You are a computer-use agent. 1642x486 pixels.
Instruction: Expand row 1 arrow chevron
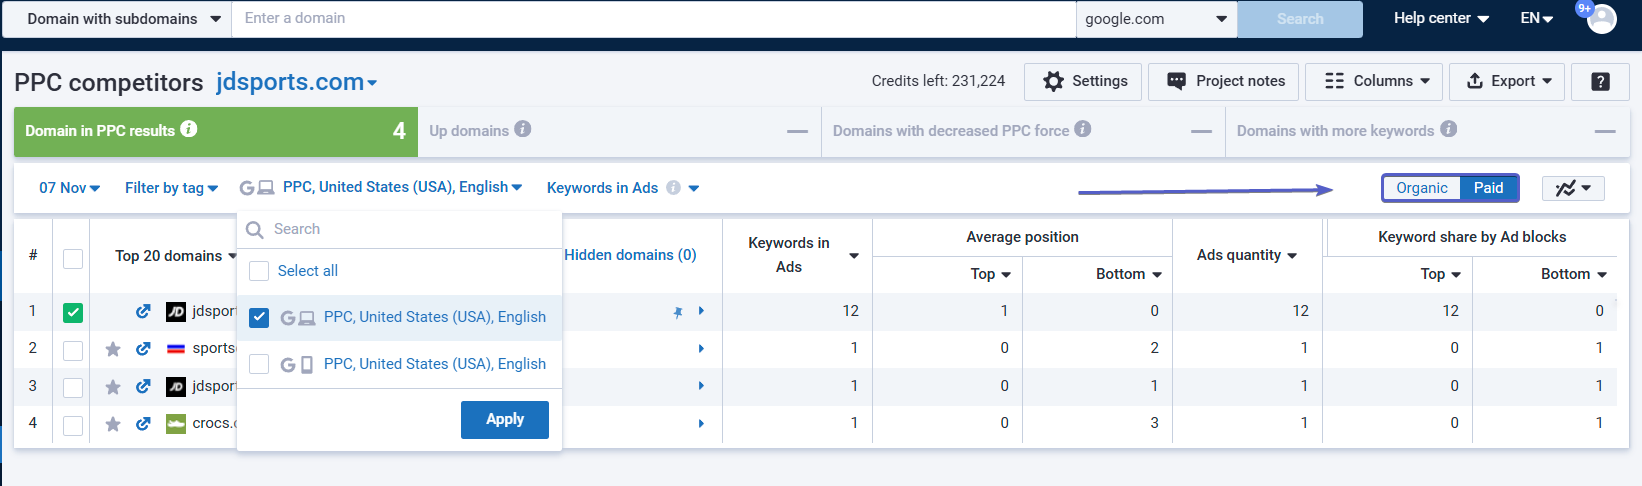701,311
